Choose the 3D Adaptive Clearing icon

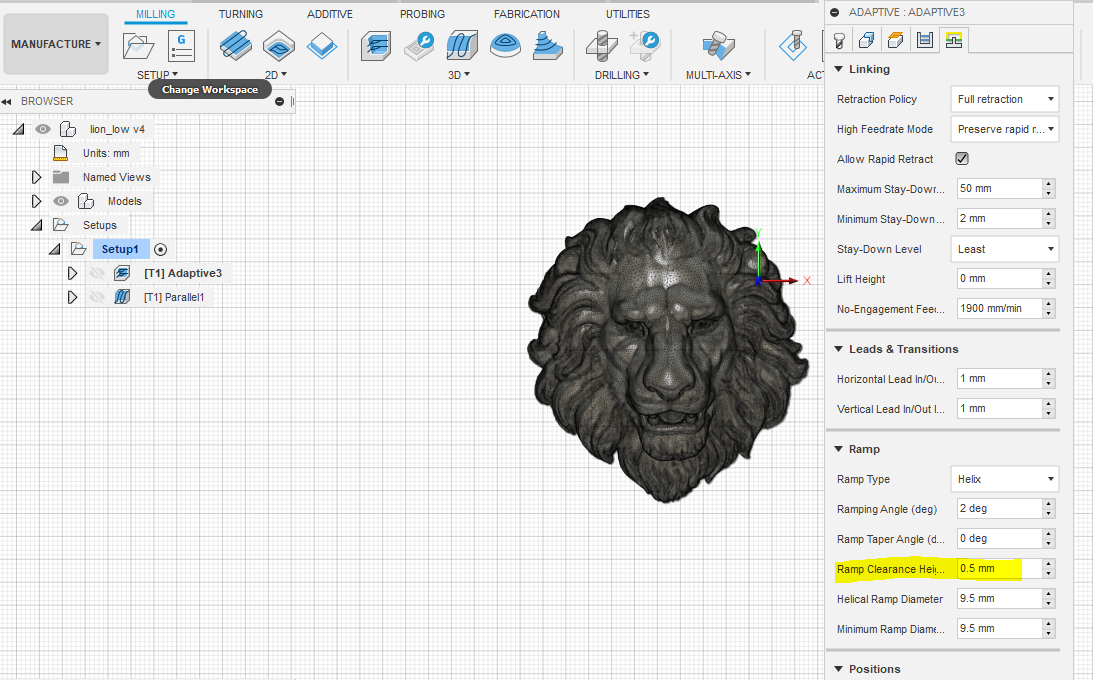tap(376, 46)
